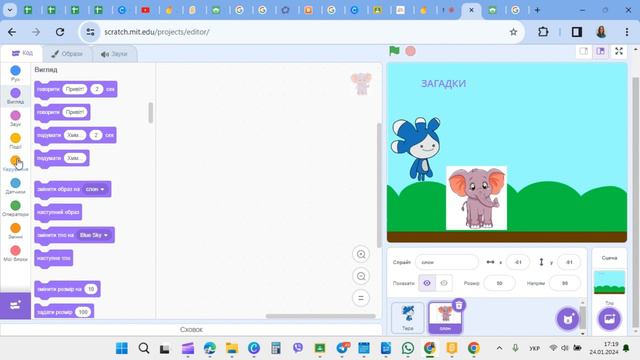Image resolution: width=640 pixels, height=360 pixels.
Task: Open the Сховок backpack bar
Action: coord(191,329)
